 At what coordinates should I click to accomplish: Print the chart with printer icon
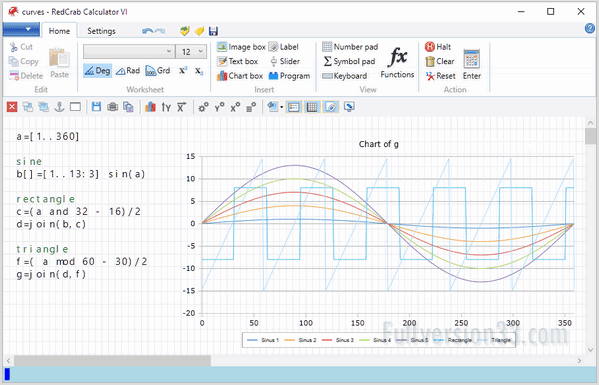point(112,107)
